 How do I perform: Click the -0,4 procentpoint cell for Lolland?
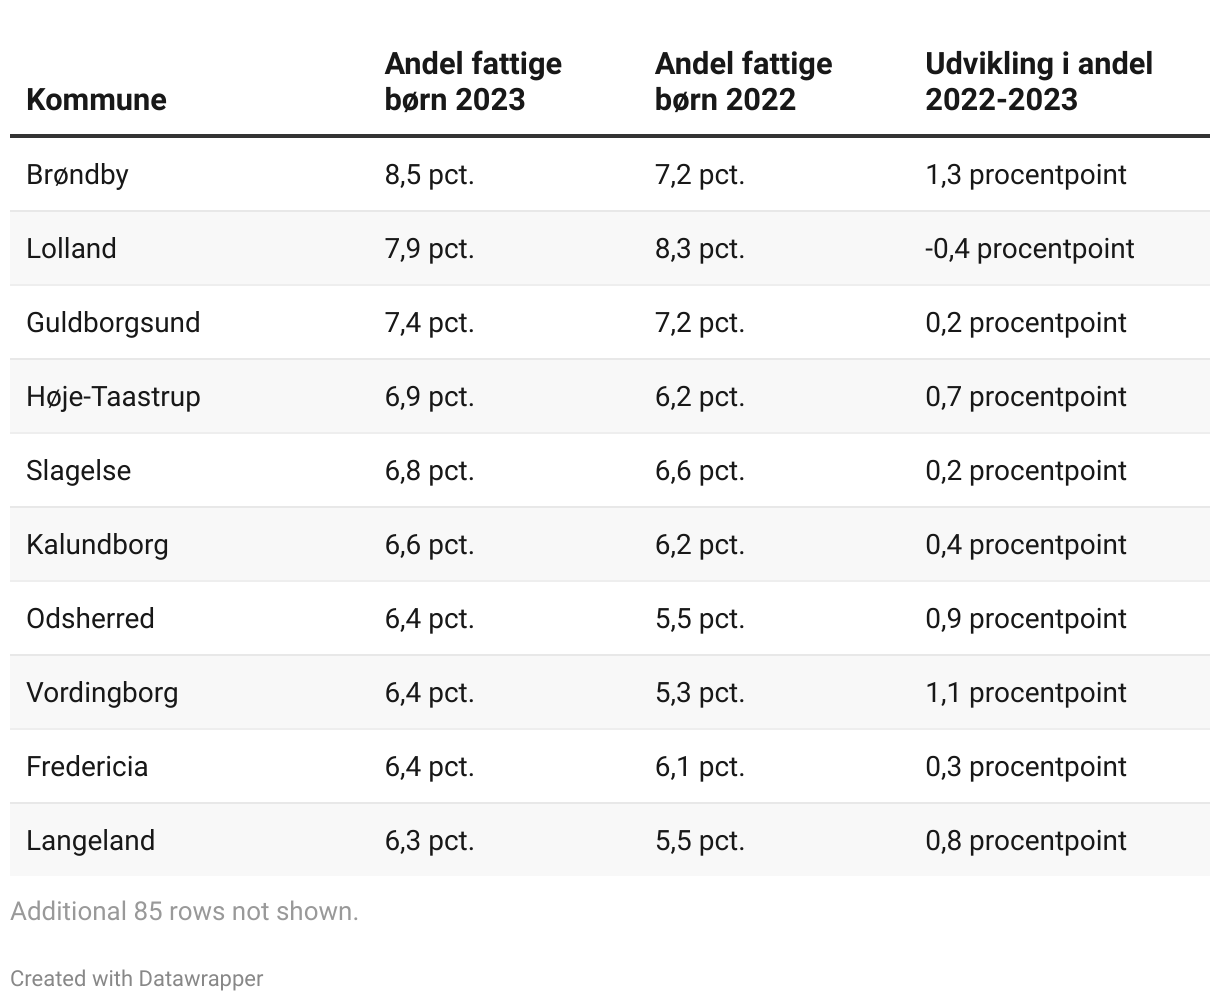click(1029, 248)
